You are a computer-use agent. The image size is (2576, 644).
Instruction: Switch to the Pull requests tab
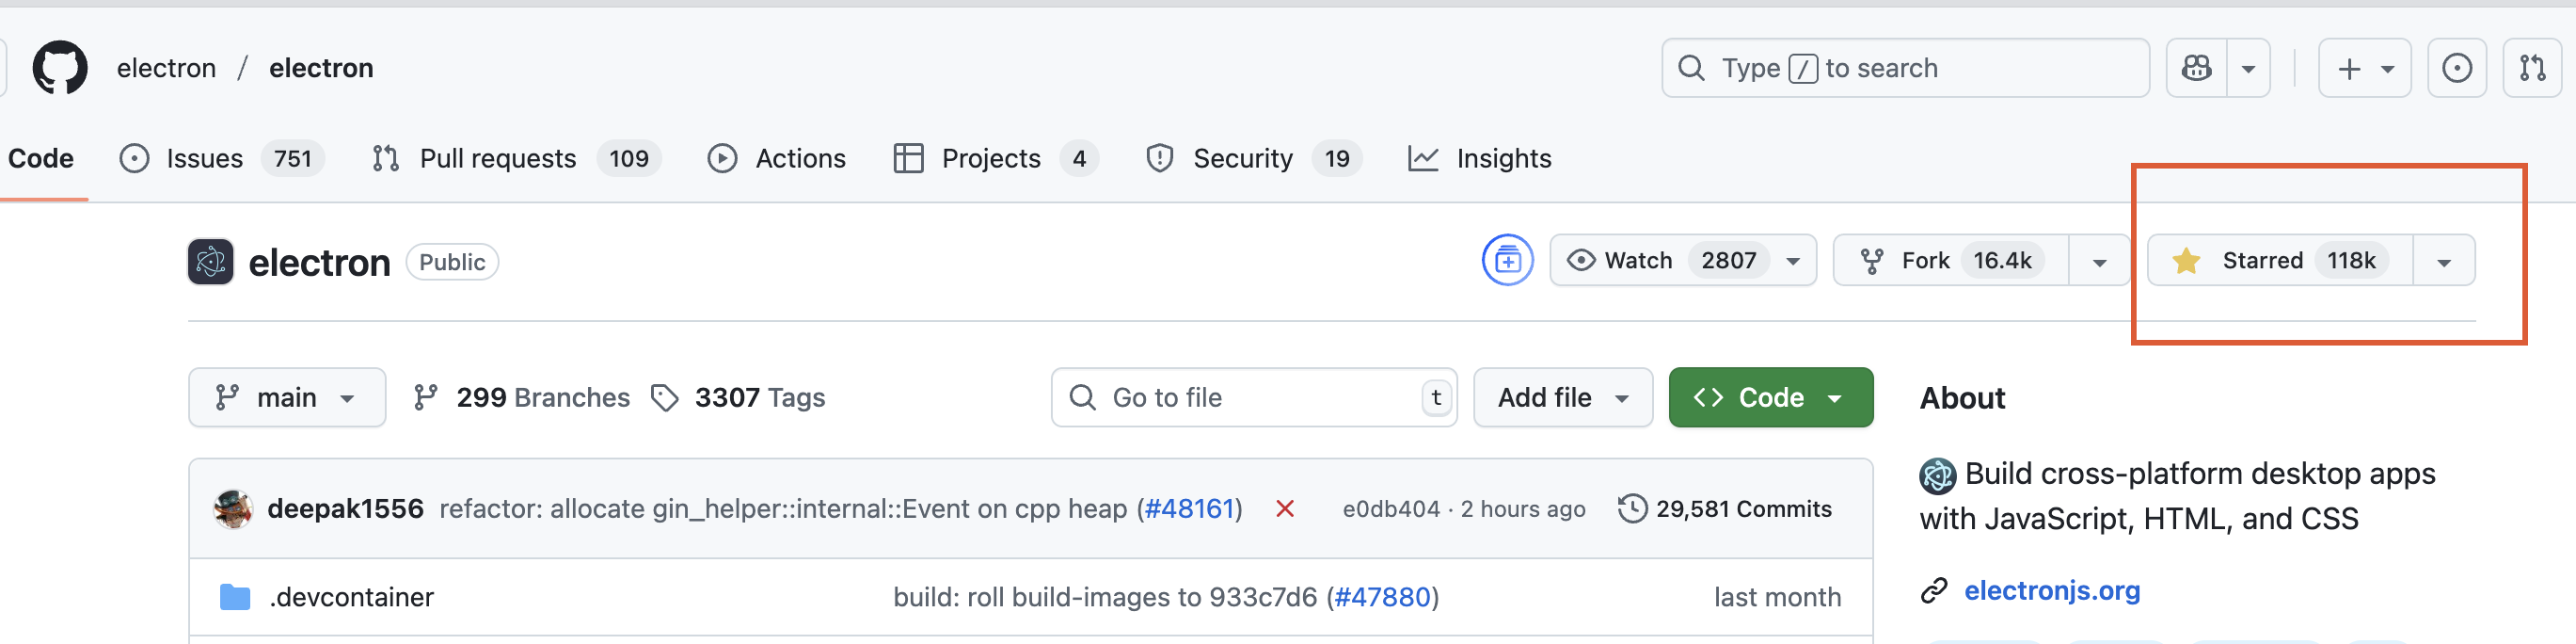click(x=516, y=158)
